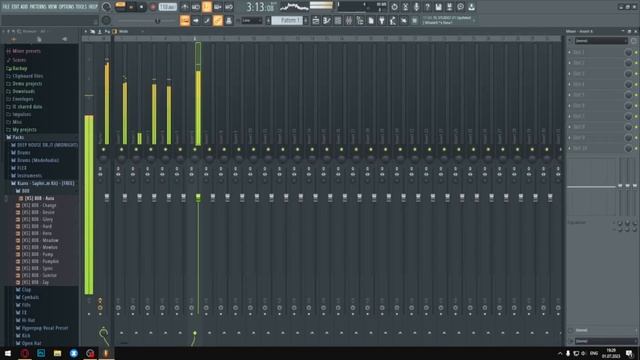640x360 pixels.
Task: Click the download content library icon
Action: [471, 7]
